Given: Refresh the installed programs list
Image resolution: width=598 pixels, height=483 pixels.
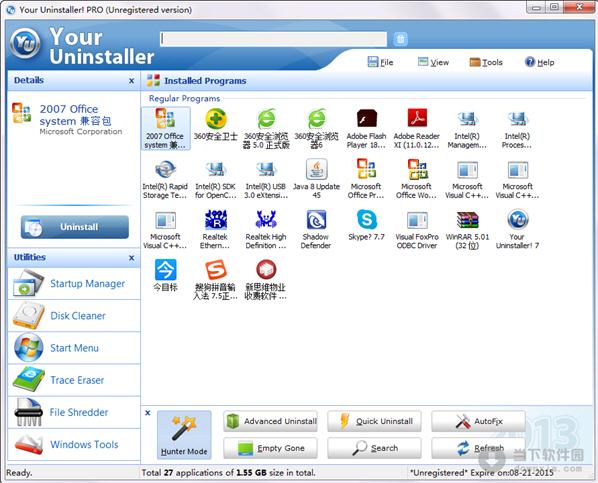Looking at the screenshot, I should (x=479, y=448).
